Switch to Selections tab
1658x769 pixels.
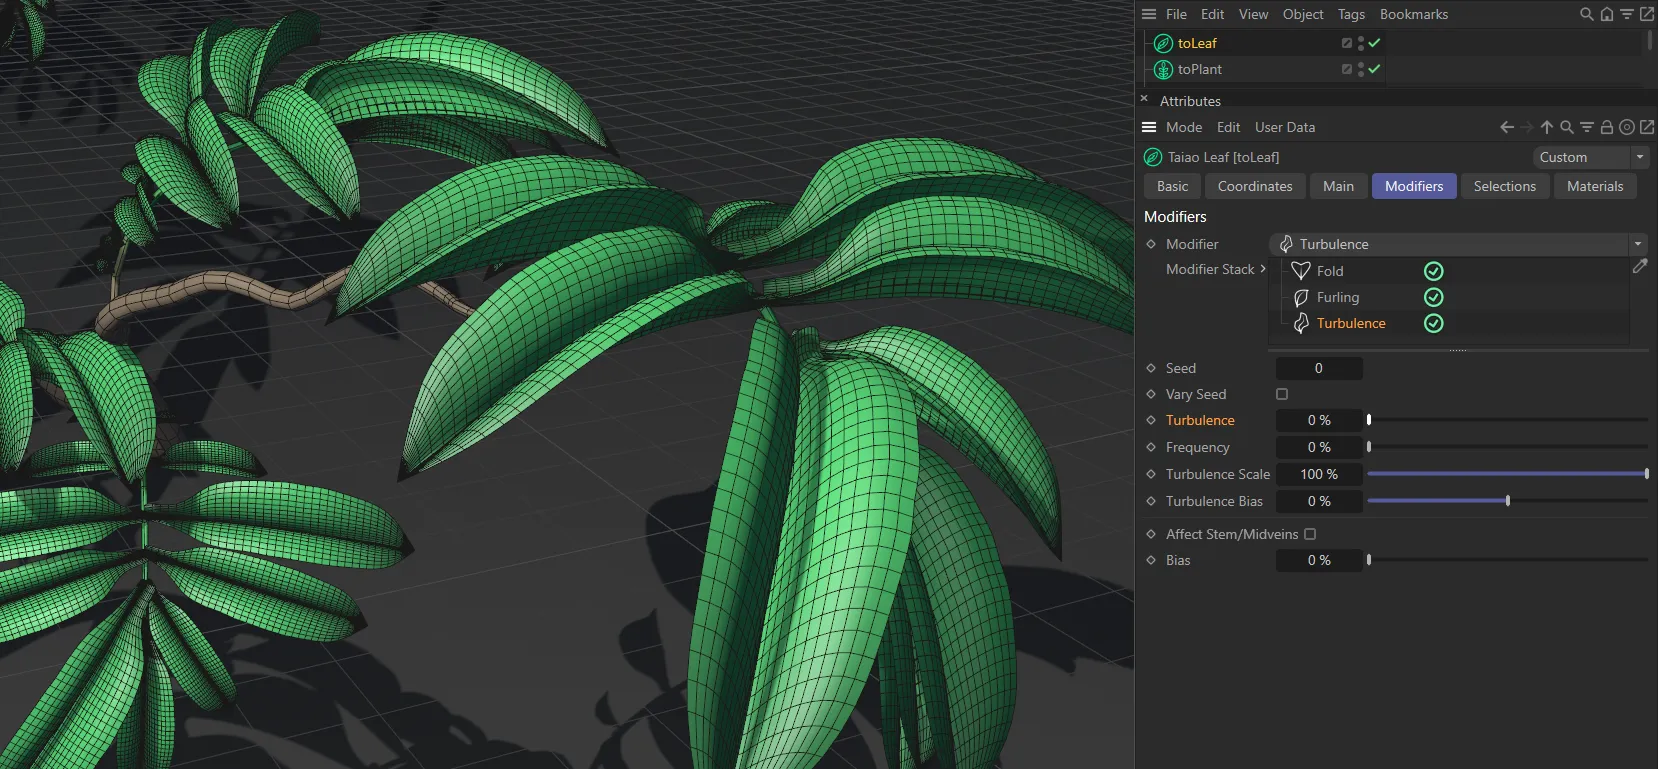point(1504,186)
